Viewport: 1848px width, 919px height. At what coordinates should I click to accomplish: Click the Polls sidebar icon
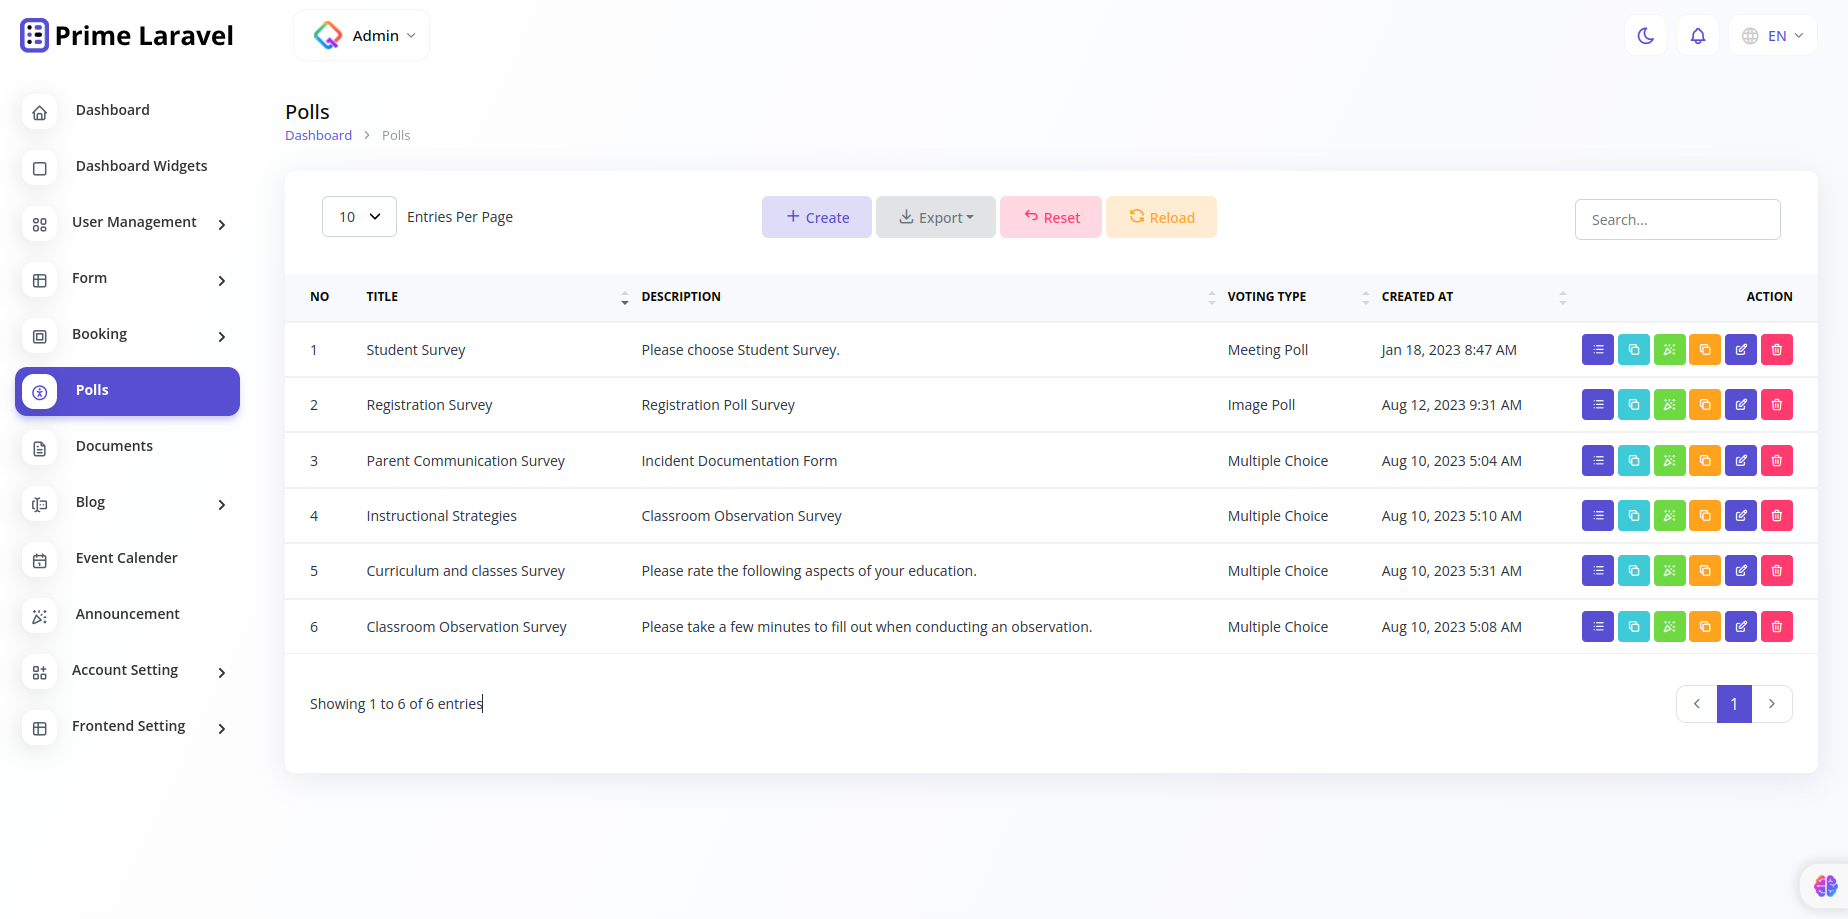39,391
